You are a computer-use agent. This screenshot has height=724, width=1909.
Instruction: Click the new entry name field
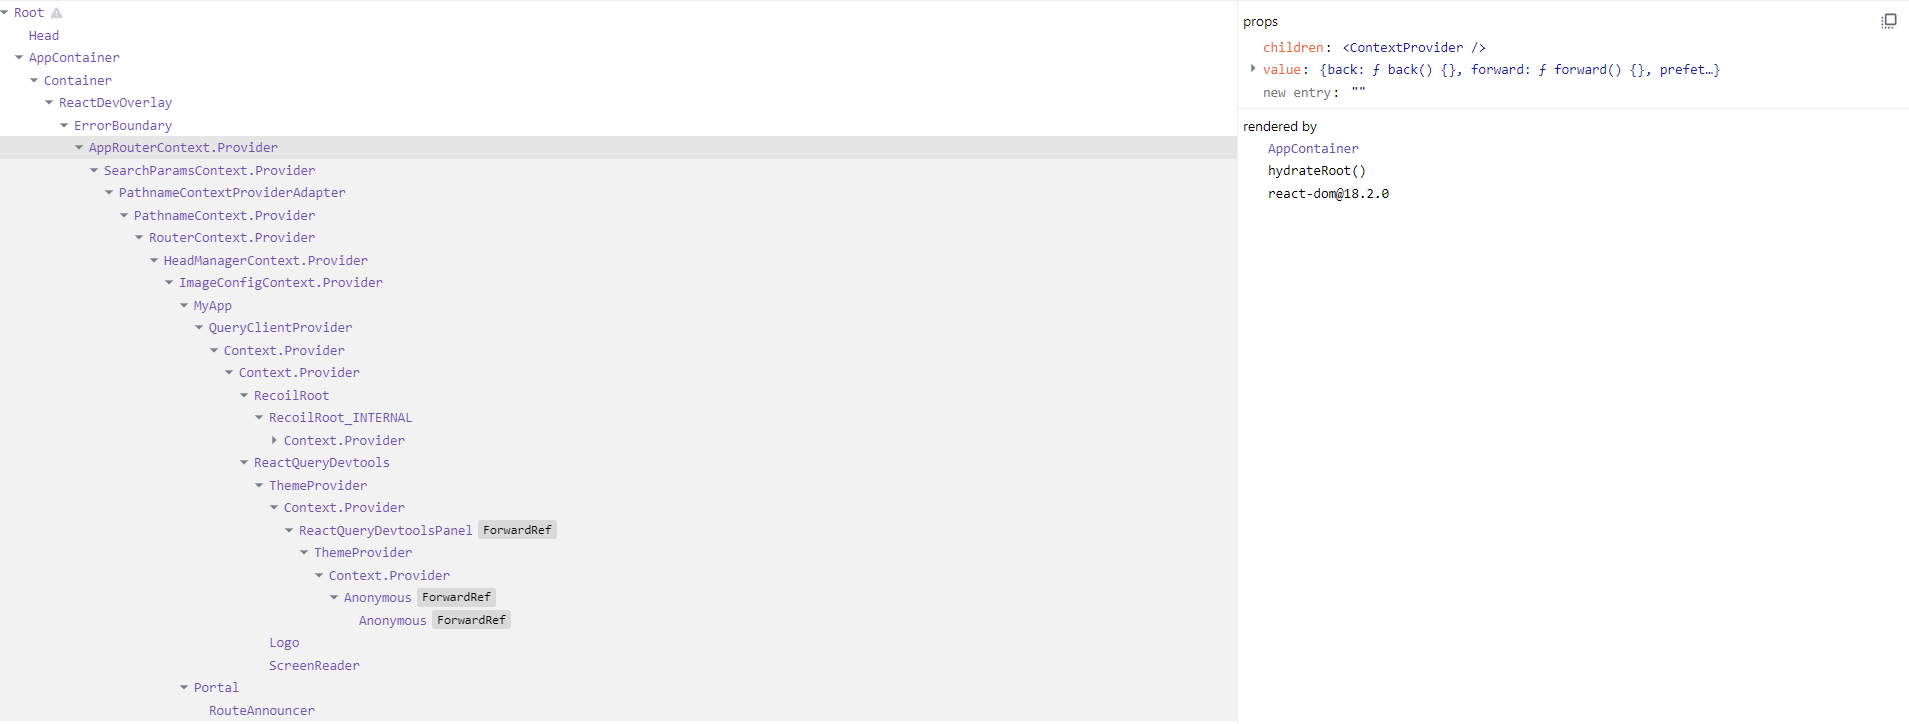(x=1297, y=92)
